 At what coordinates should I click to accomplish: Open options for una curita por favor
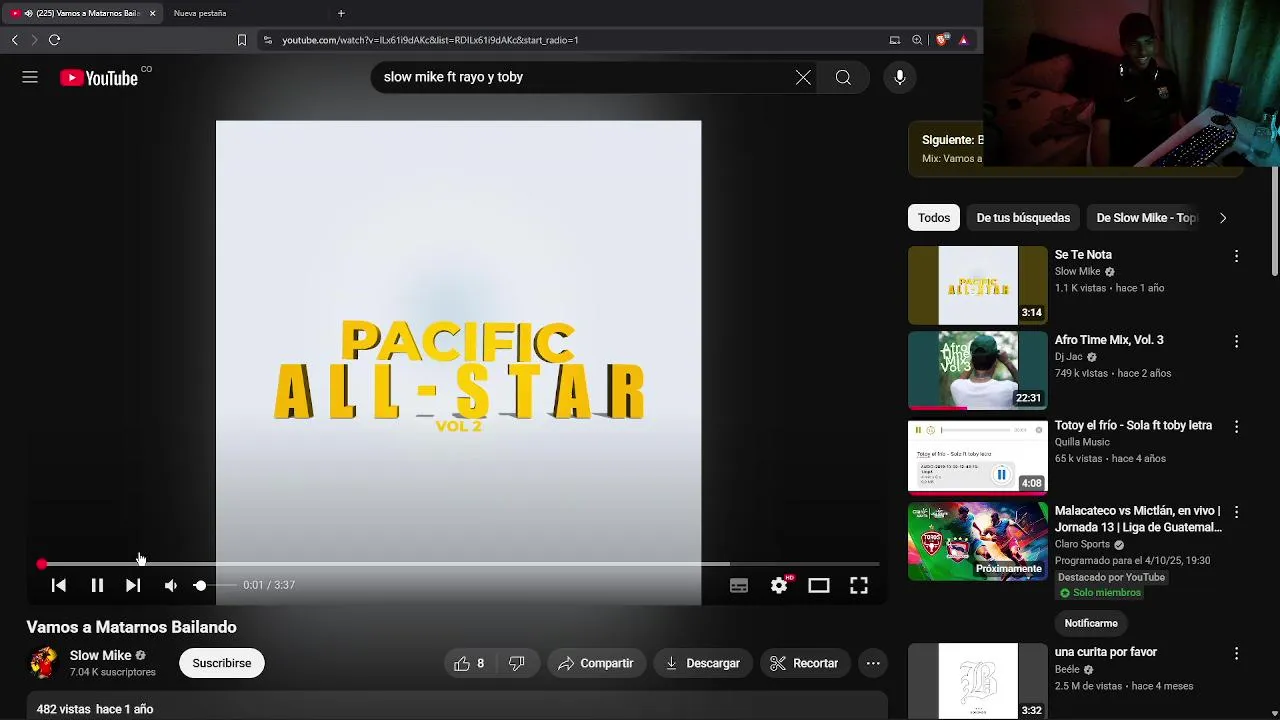click(x=1236, y=653)
